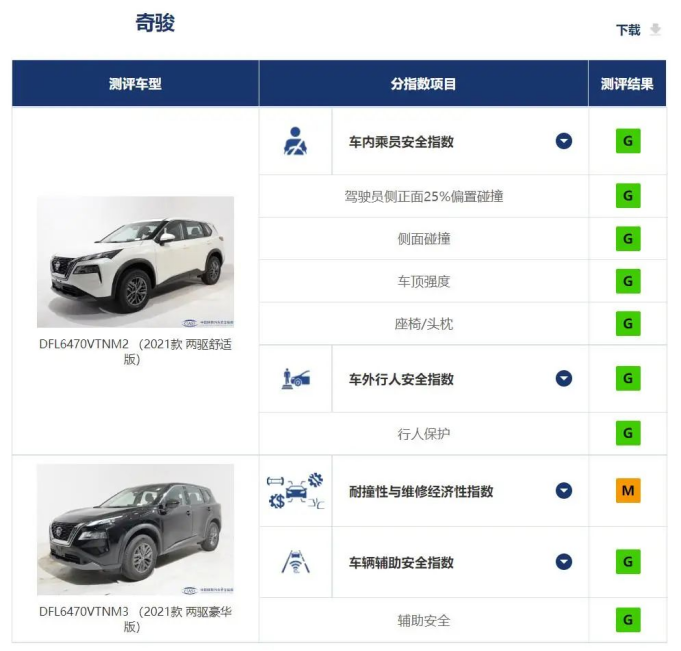Open the black Nissan X-Trail photo
Viewport: 681px width, 651px height.
tap(136, 529)
